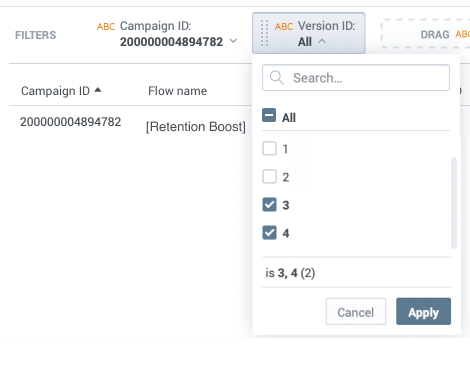Uncheck the checkbox for version 4
Image resolution: width=470 pixels, height=366 pixels.
coord(269,233)
